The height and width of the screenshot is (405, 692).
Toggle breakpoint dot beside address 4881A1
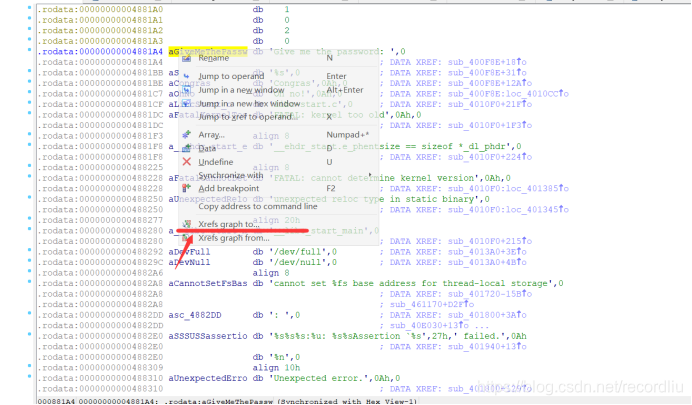tap(29, 18)
